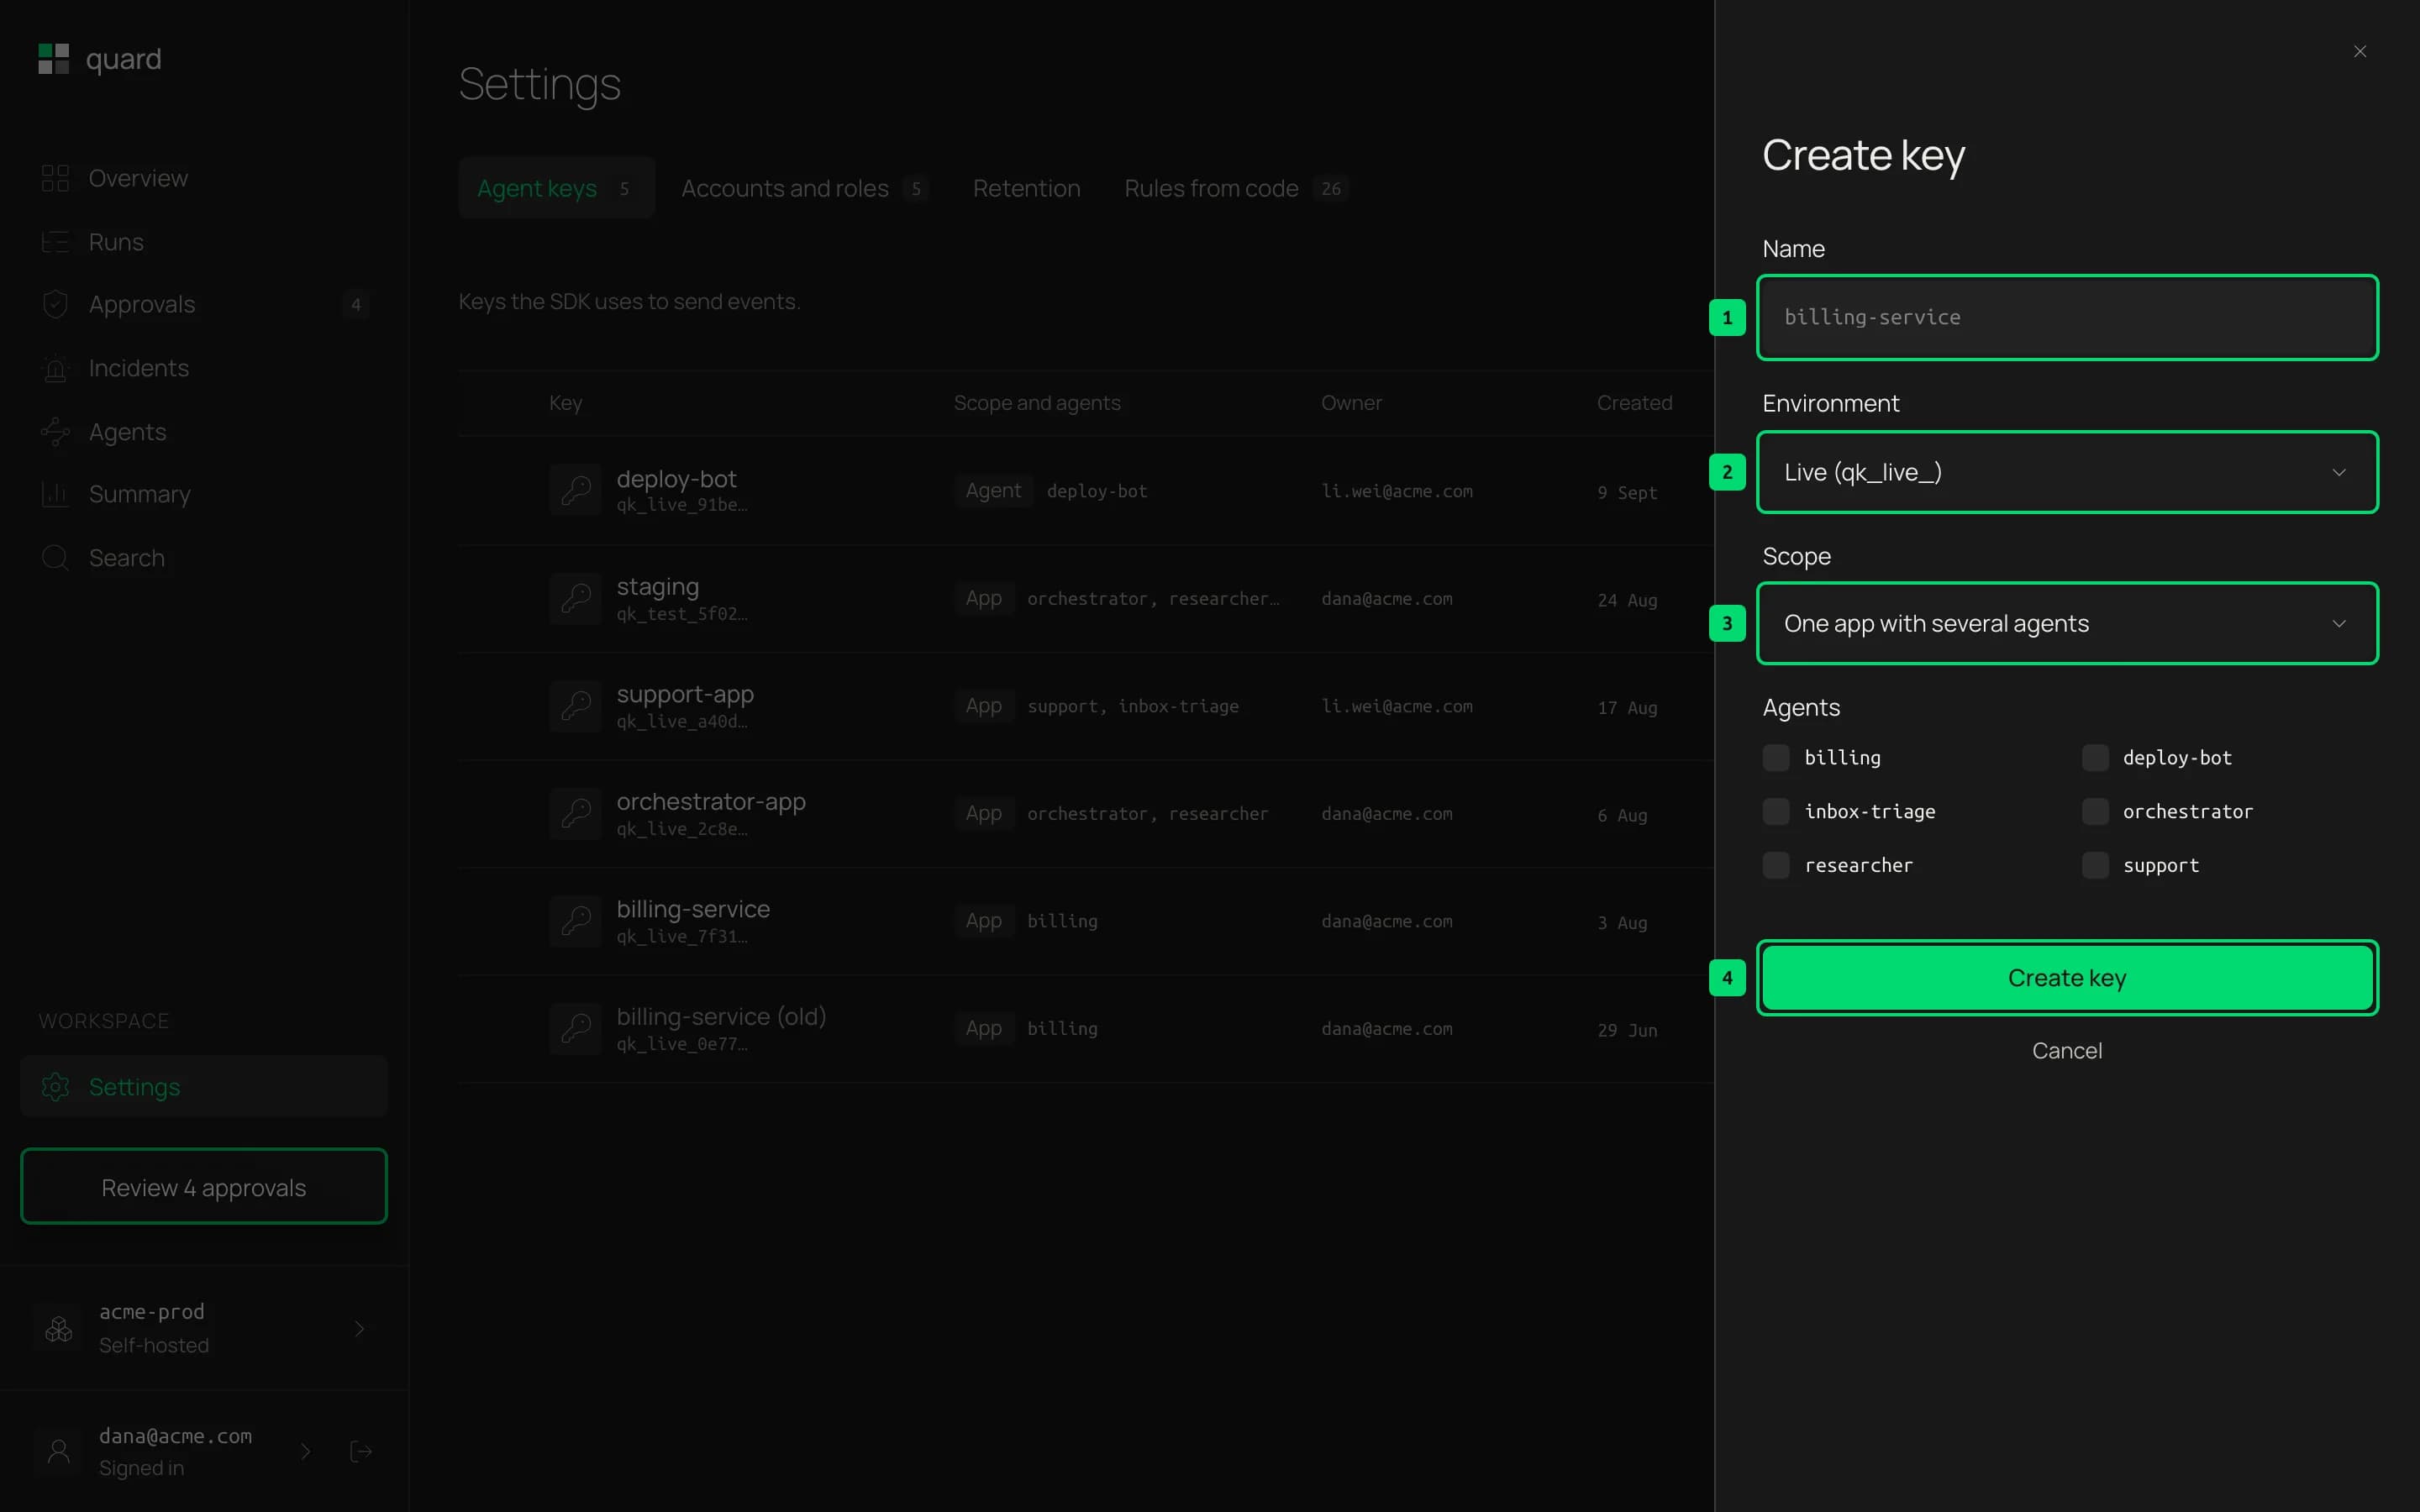Click the Settings gear icon
Screen dimensions: 2420x1512
[55, 1087]
